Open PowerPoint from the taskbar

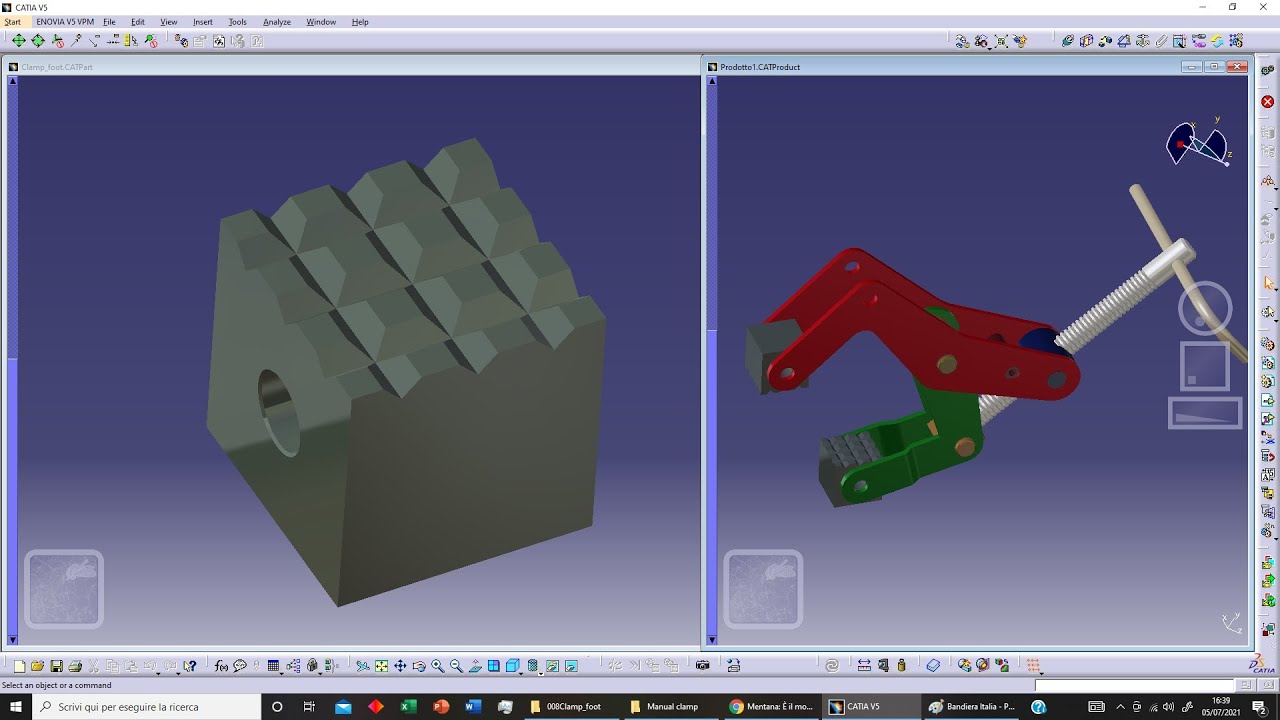pos(441,706)
